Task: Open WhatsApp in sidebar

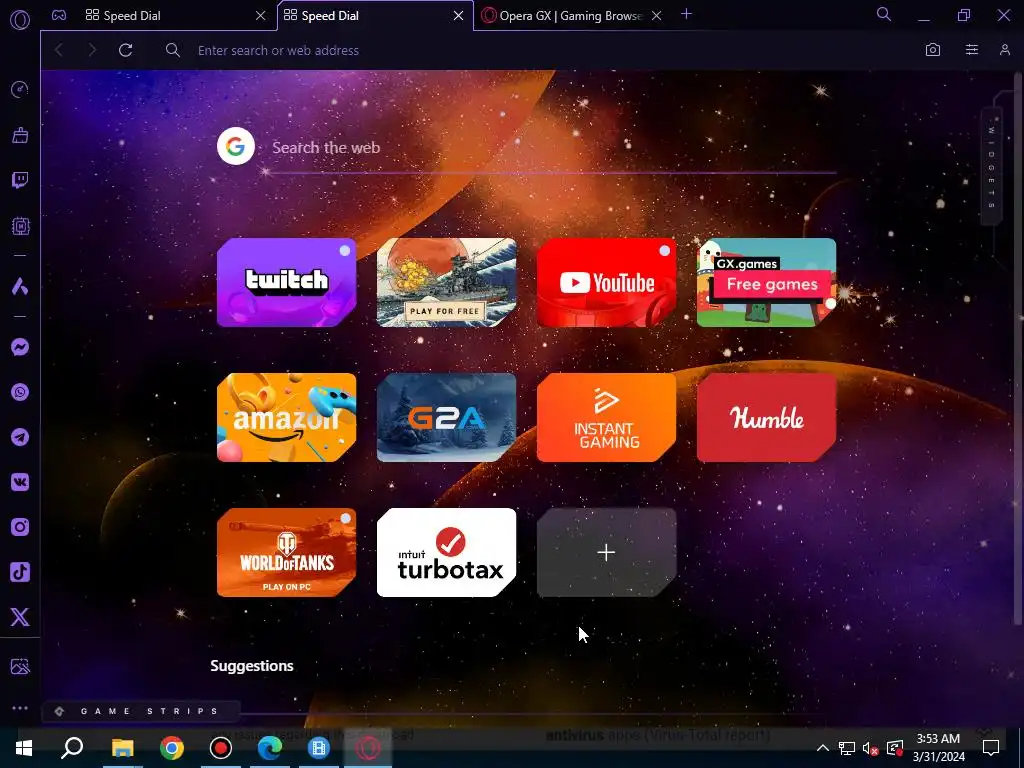Action: pos(20,392)
